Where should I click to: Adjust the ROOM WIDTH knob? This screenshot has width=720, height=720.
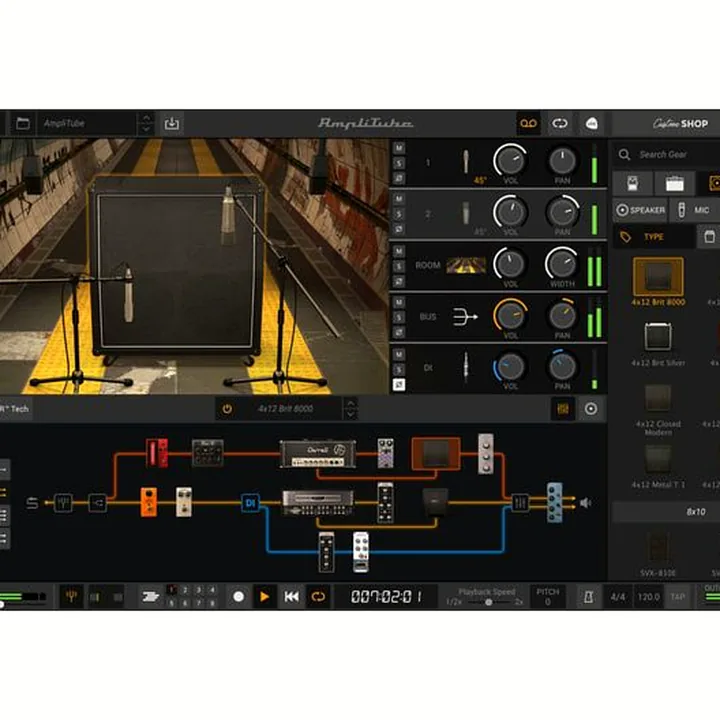pyautogui.click(x=561, y=264)
